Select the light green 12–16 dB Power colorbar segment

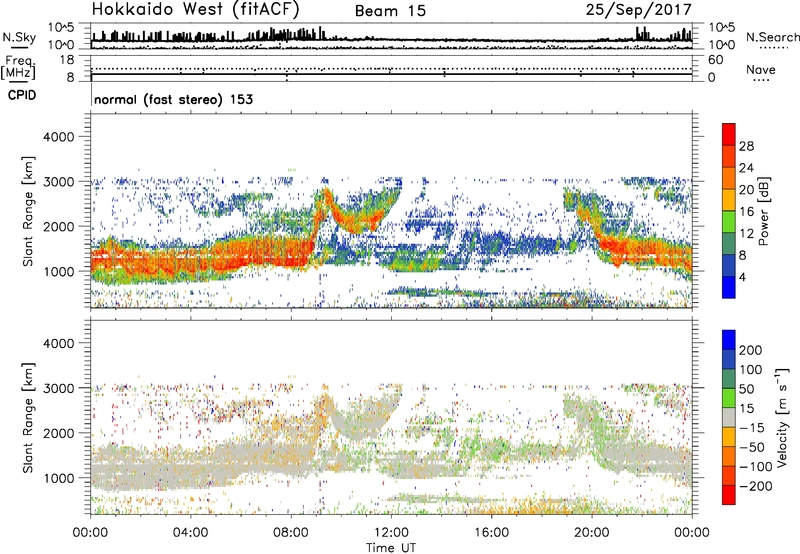click(x=729, y=221)
